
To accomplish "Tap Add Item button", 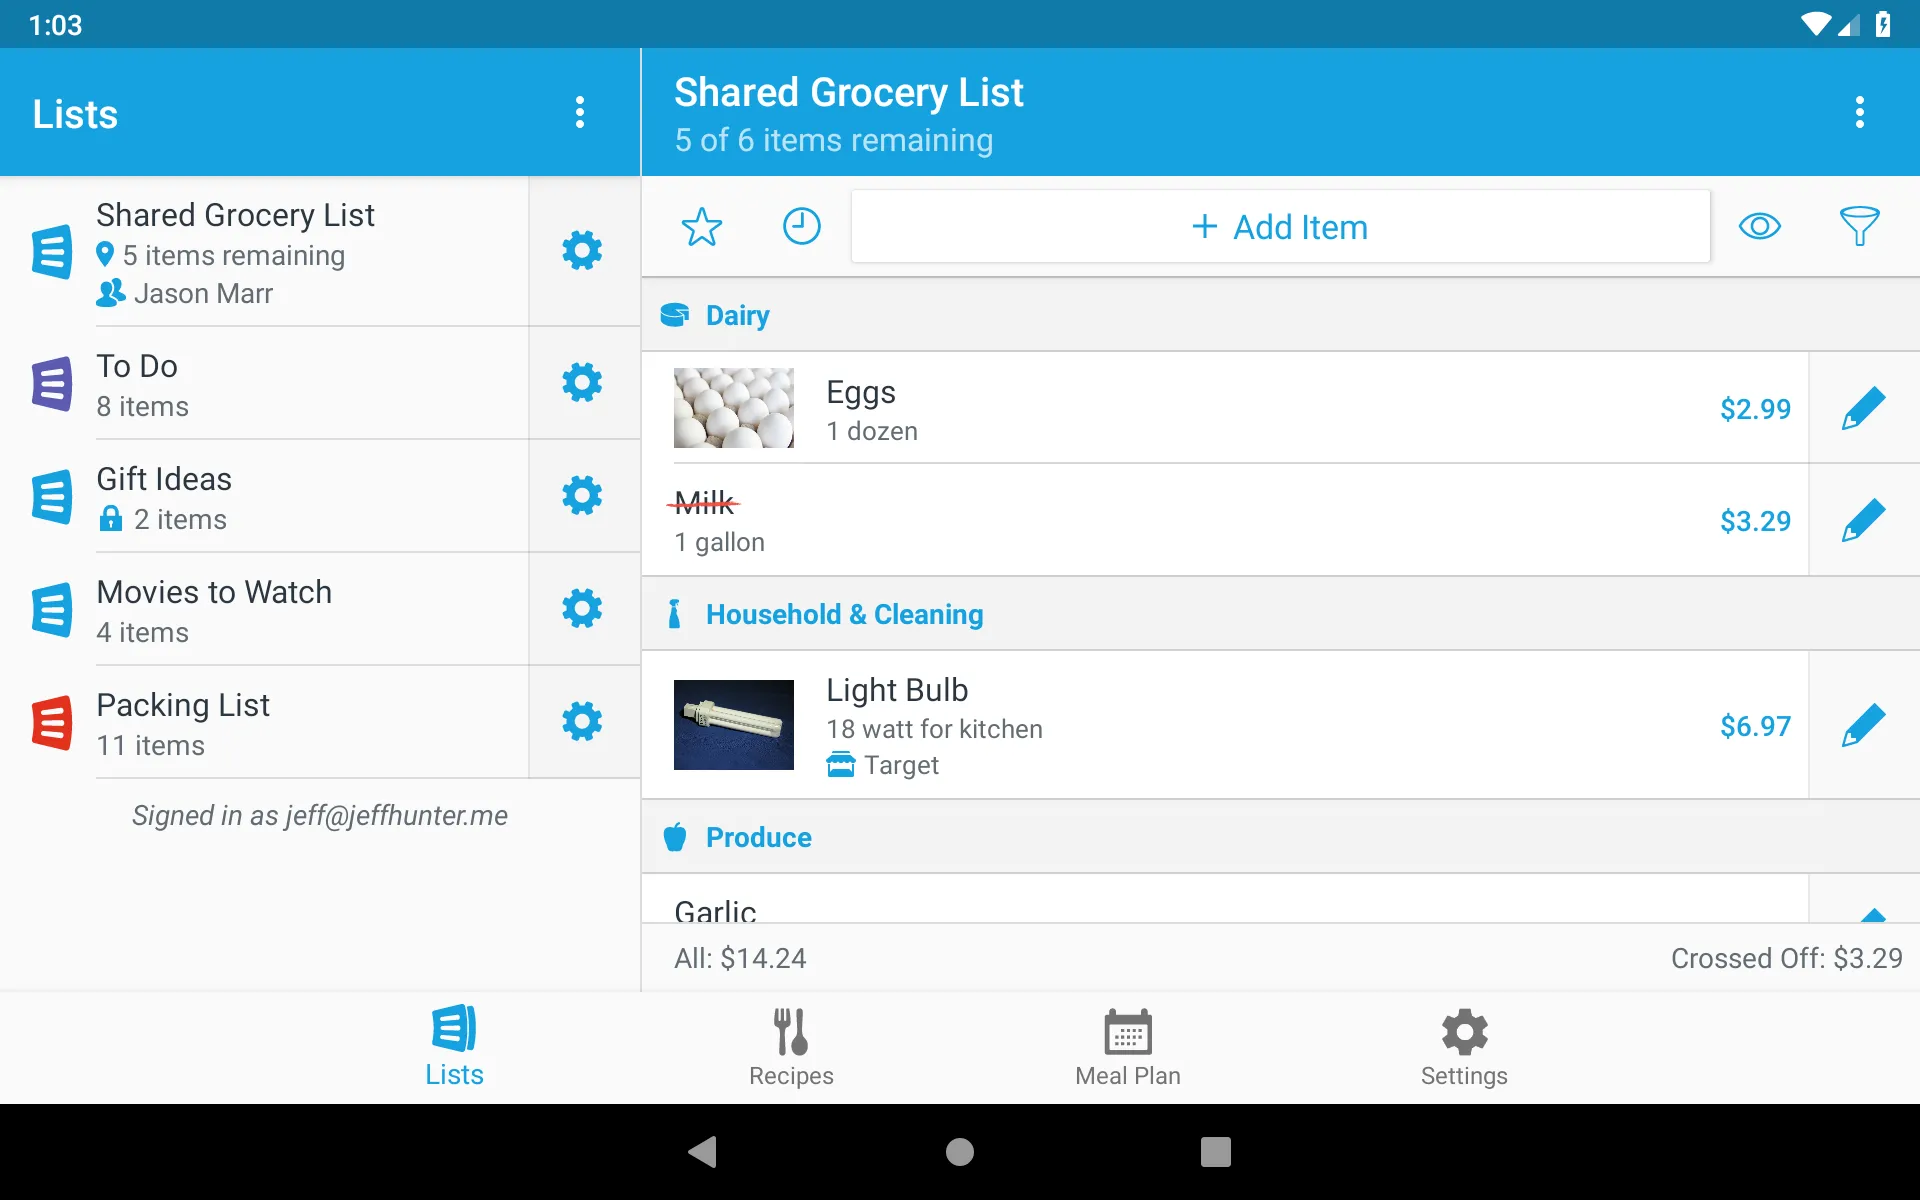I will click(1277, 227).
